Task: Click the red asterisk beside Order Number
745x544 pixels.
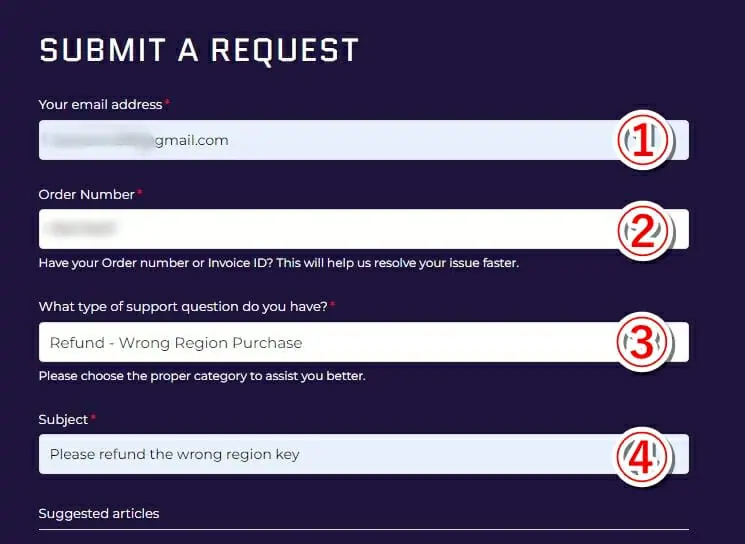Action: [x=140, y=193]
